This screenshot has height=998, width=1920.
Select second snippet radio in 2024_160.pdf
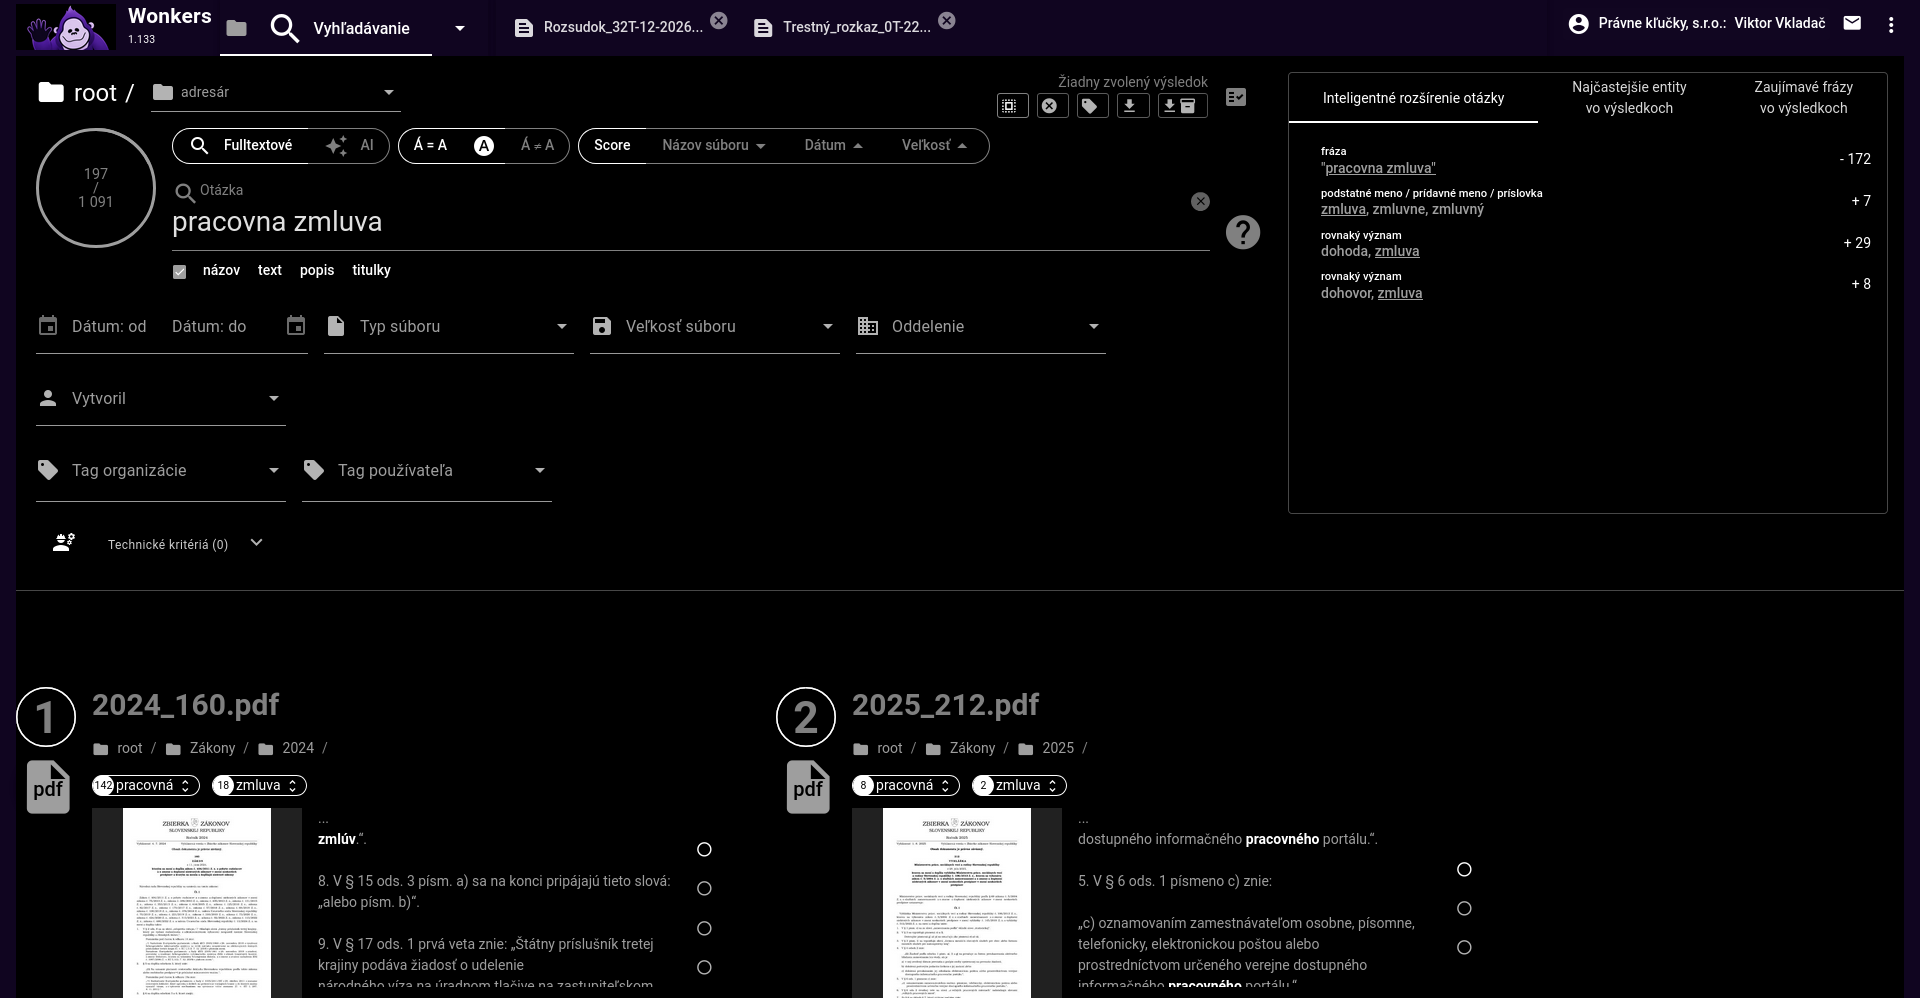704,888
